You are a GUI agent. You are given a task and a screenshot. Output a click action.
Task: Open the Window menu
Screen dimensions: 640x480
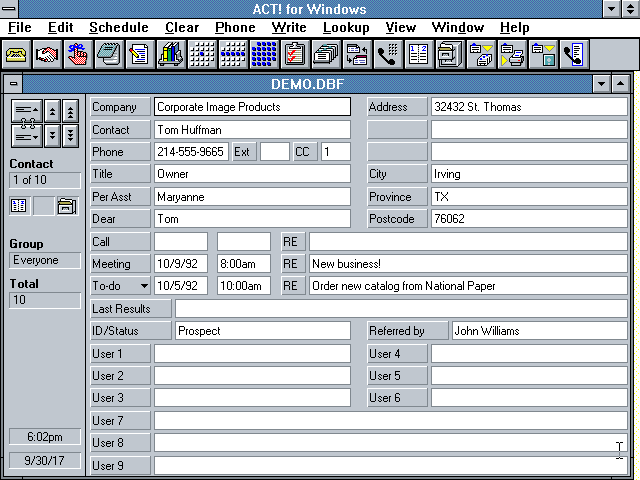[458, 27]
